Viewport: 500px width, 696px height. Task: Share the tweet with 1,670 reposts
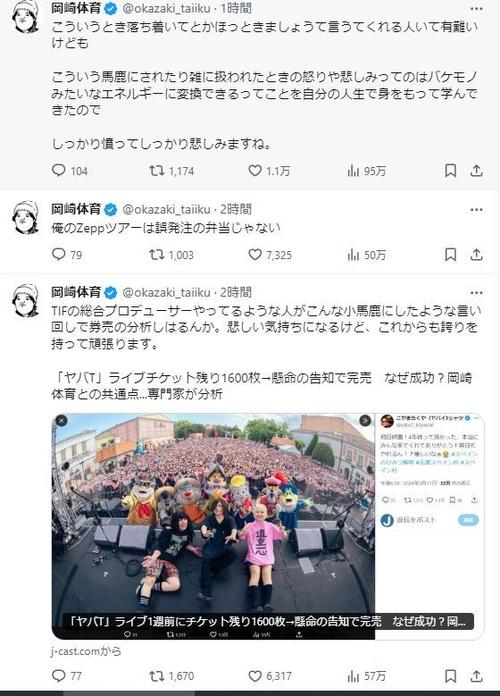(476, 676)
